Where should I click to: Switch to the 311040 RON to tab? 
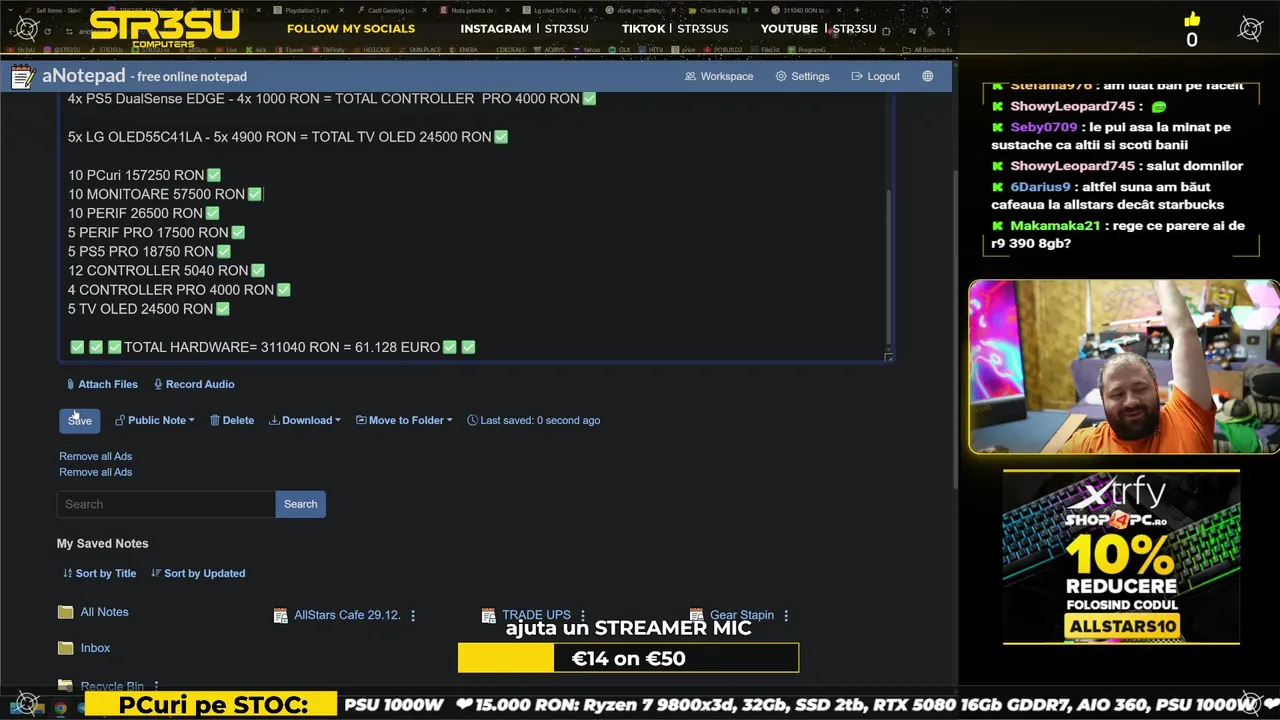808,10
